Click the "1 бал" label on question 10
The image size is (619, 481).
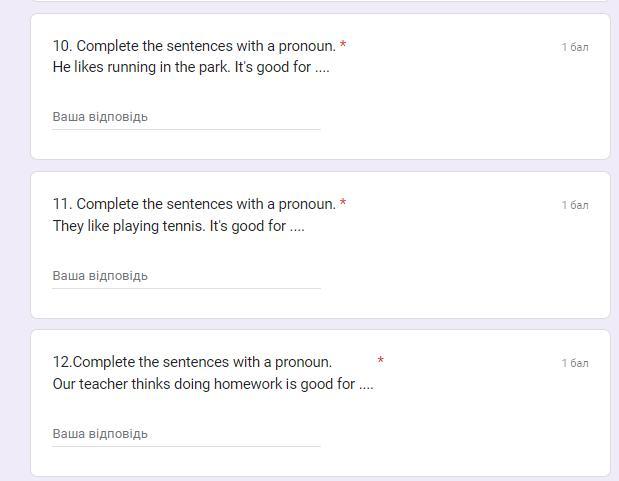(x=575, y=47)
